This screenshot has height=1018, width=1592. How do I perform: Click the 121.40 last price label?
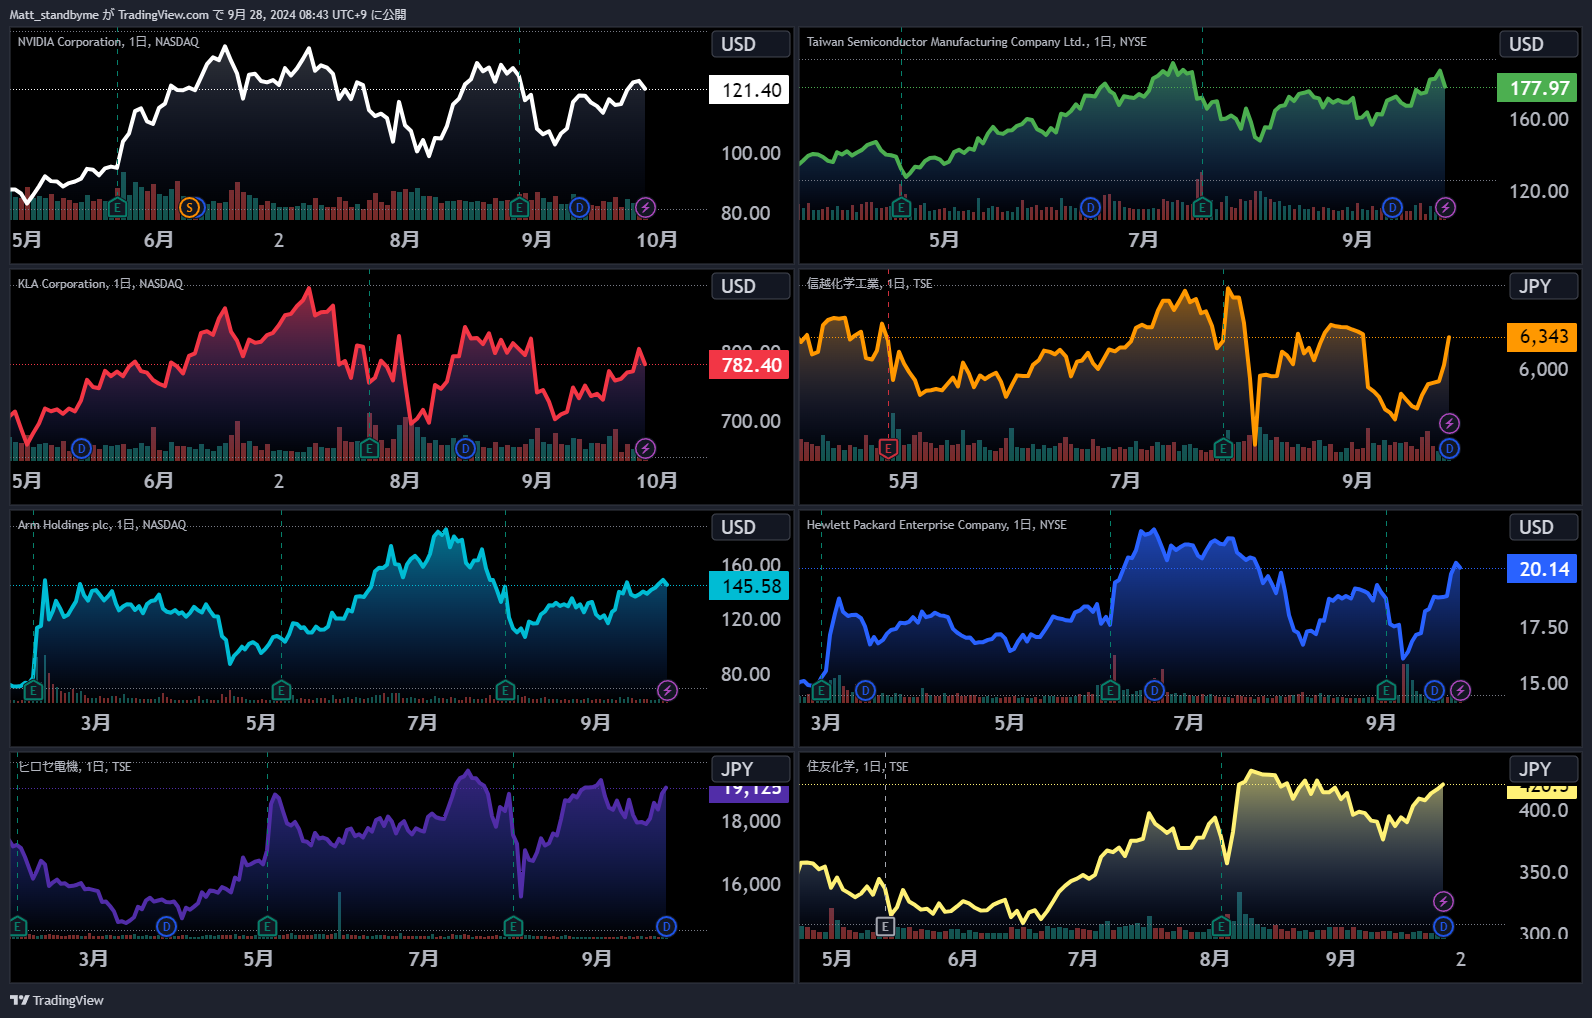(749, 90)
